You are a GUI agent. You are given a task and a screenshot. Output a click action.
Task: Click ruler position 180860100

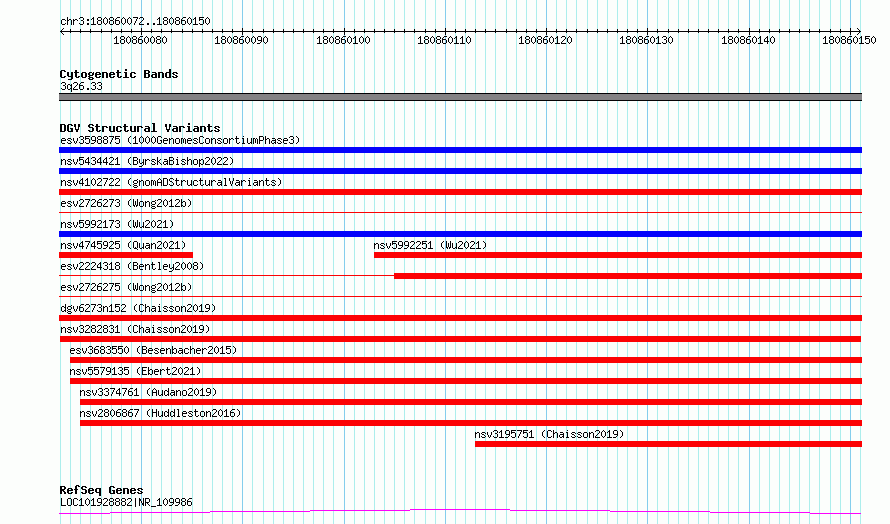click(343, 40)
